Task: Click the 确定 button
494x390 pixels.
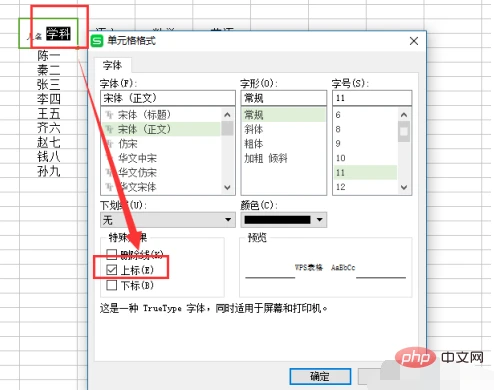Action: click(x=320, y=377)
